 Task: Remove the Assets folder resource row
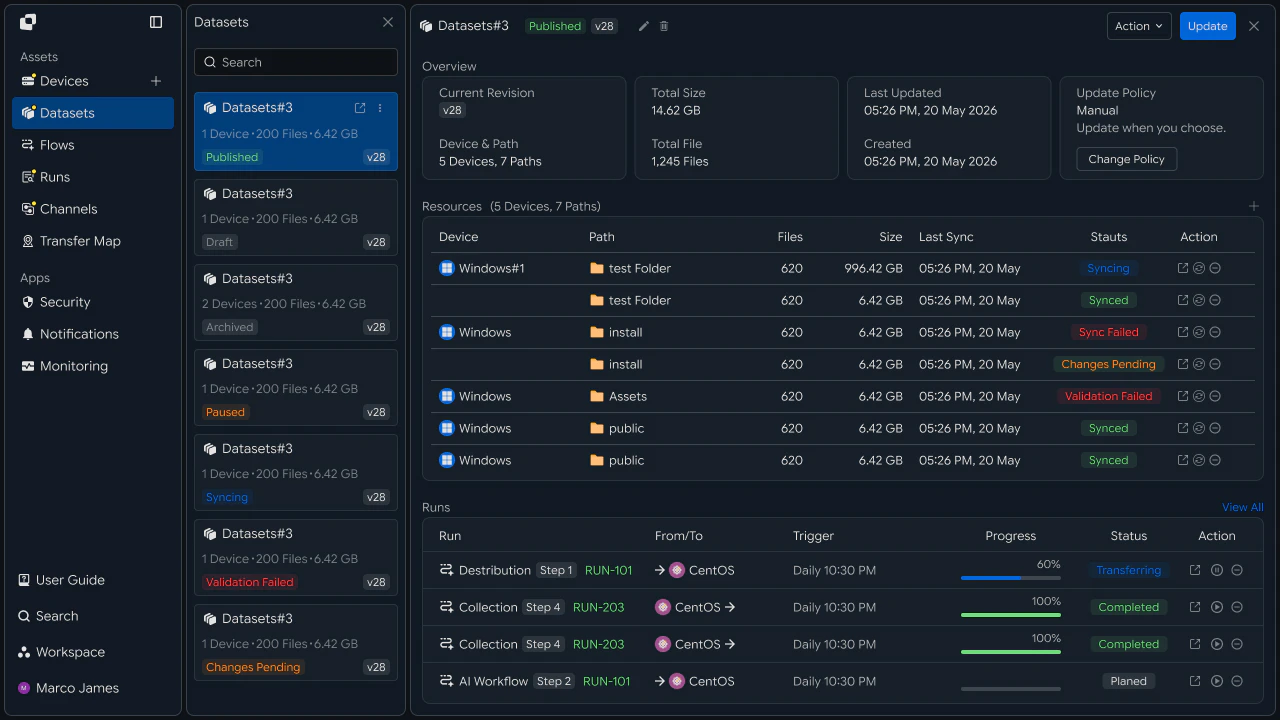1215,396
